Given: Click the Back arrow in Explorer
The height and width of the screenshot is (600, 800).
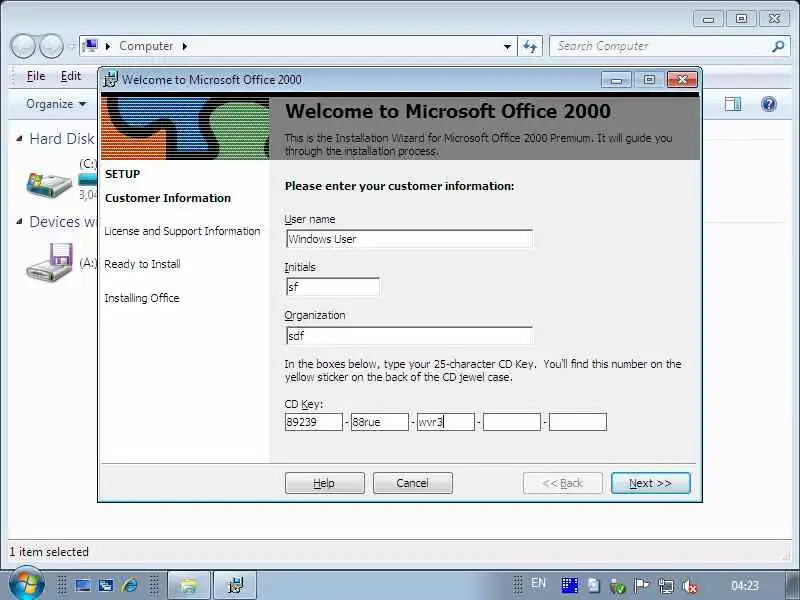Looking at the screenshot, I should [22, 46].
